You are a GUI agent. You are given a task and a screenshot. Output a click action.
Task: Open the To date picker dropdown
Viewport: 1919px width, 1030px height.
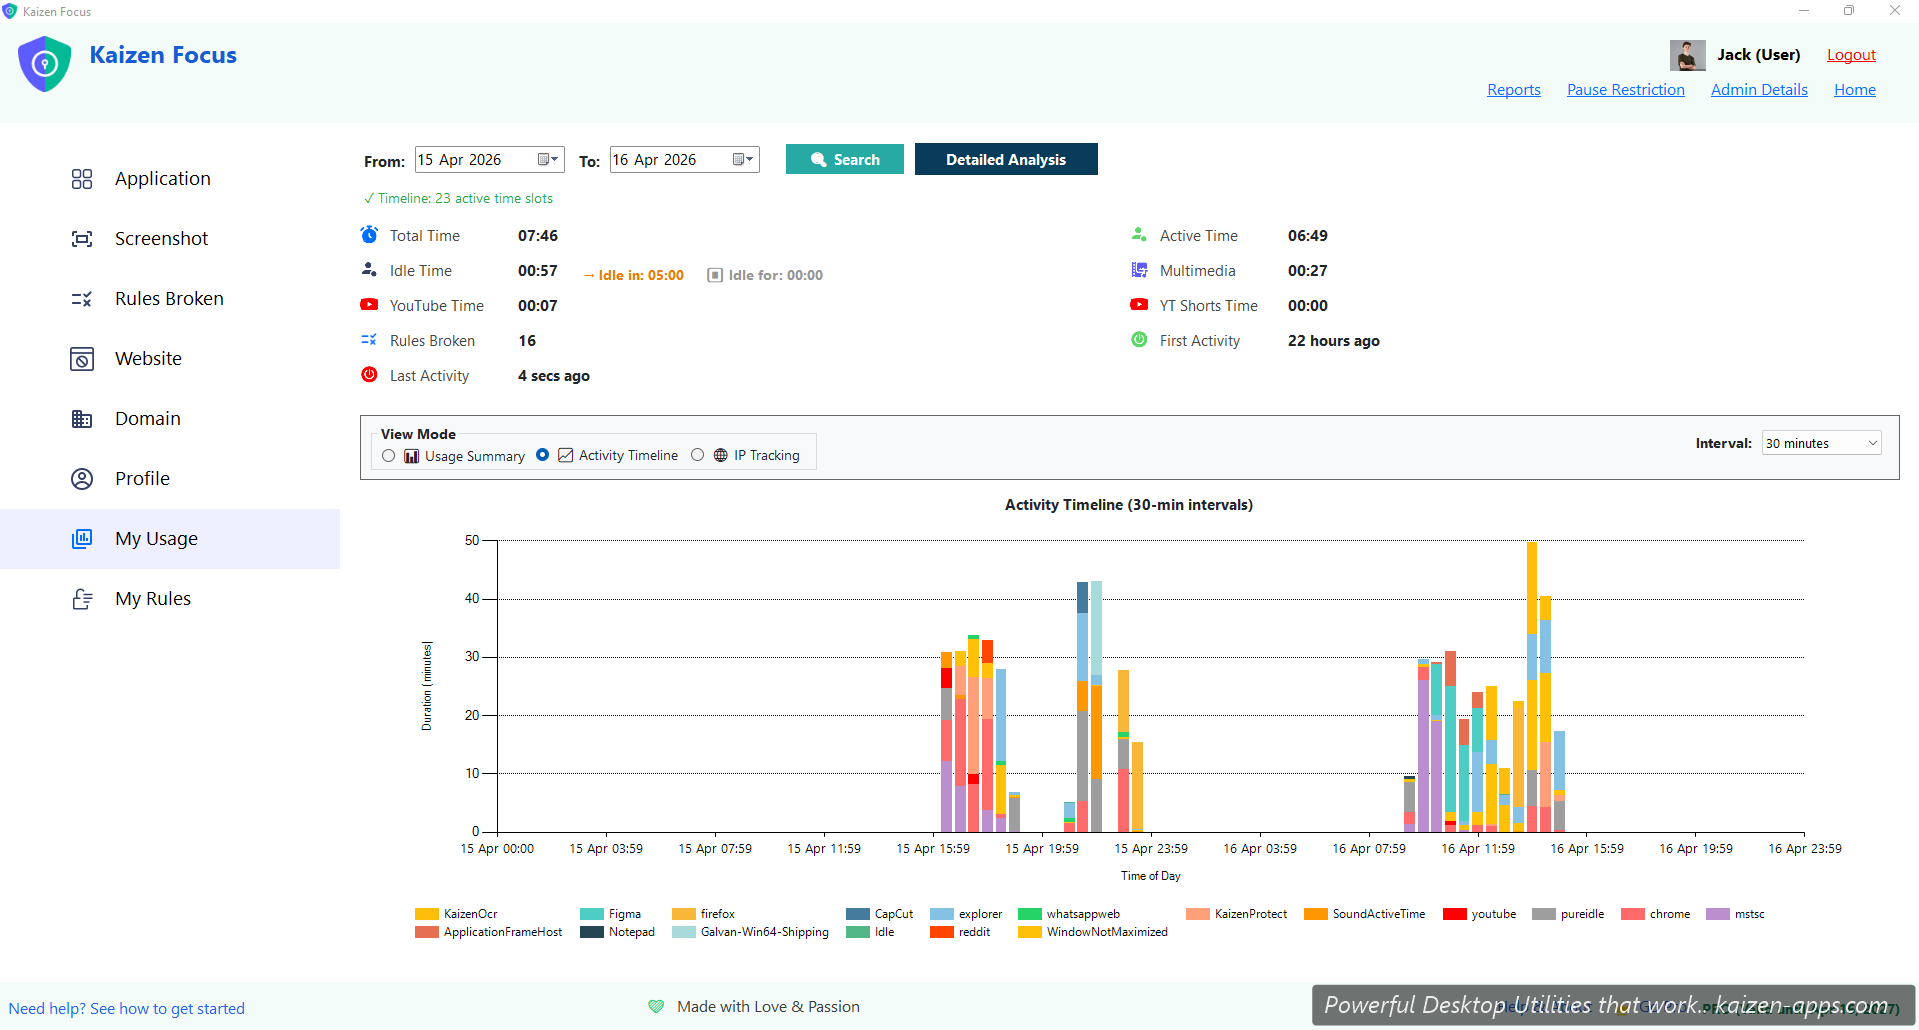click(743, 160)
